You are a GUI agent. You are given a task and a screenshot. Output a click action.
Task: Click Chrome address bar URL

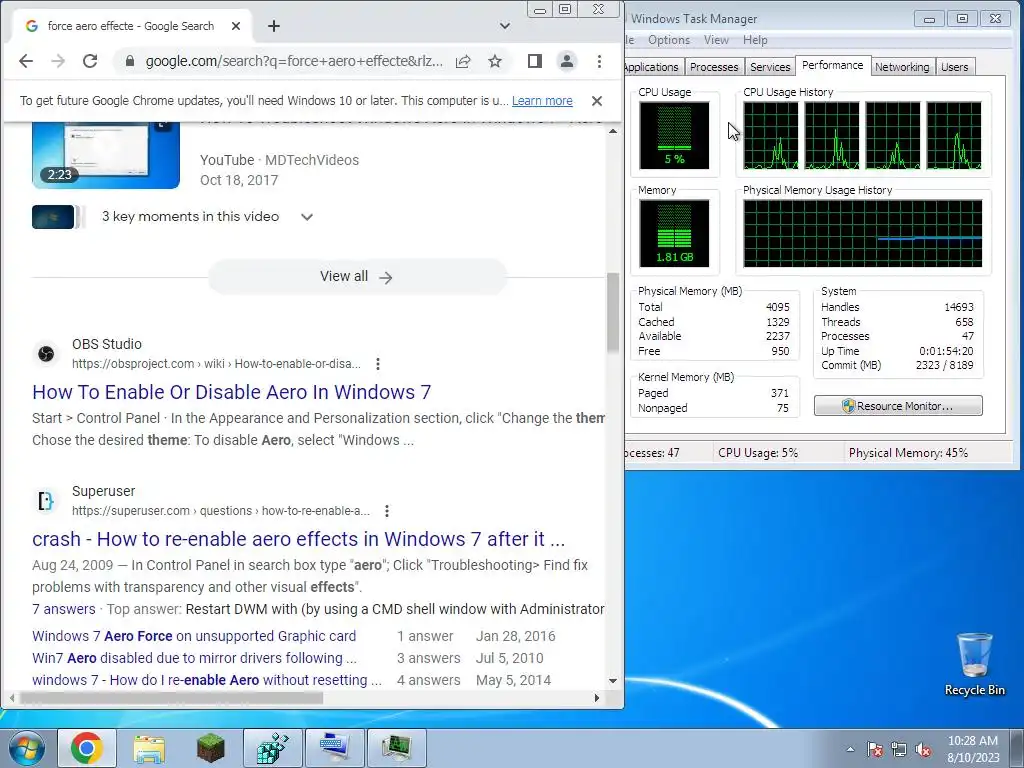tap(294, 61)
